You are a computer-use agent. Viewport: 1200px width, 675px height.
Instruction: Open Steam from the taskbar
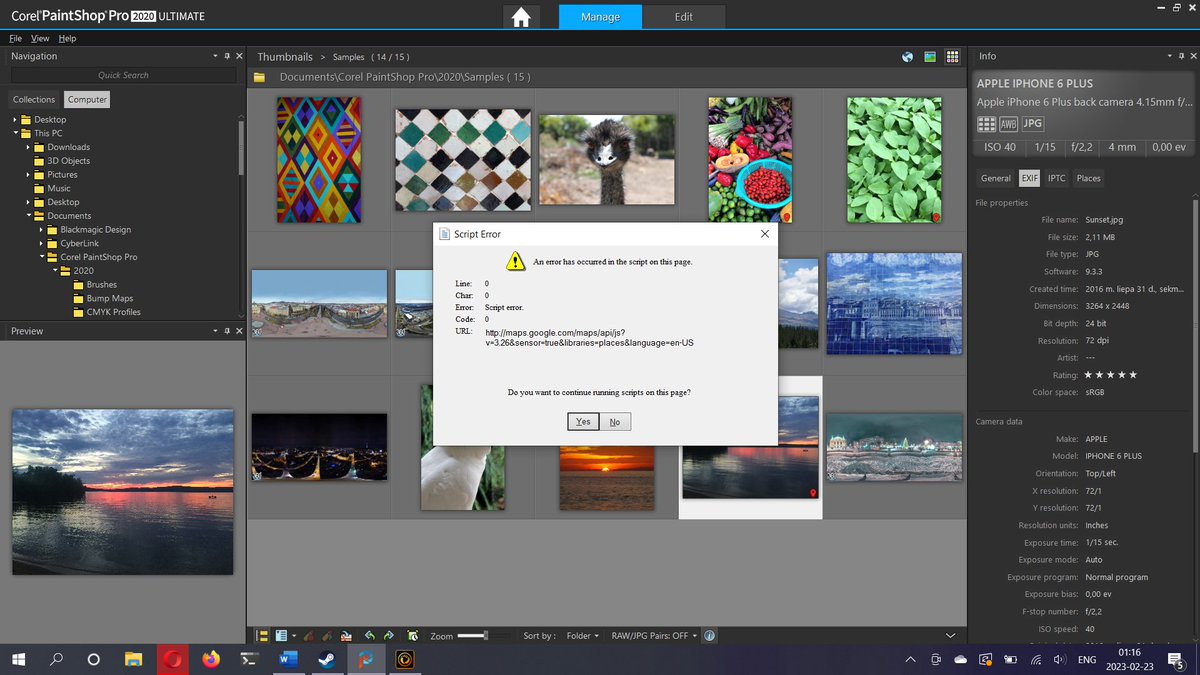pos(326,659)
